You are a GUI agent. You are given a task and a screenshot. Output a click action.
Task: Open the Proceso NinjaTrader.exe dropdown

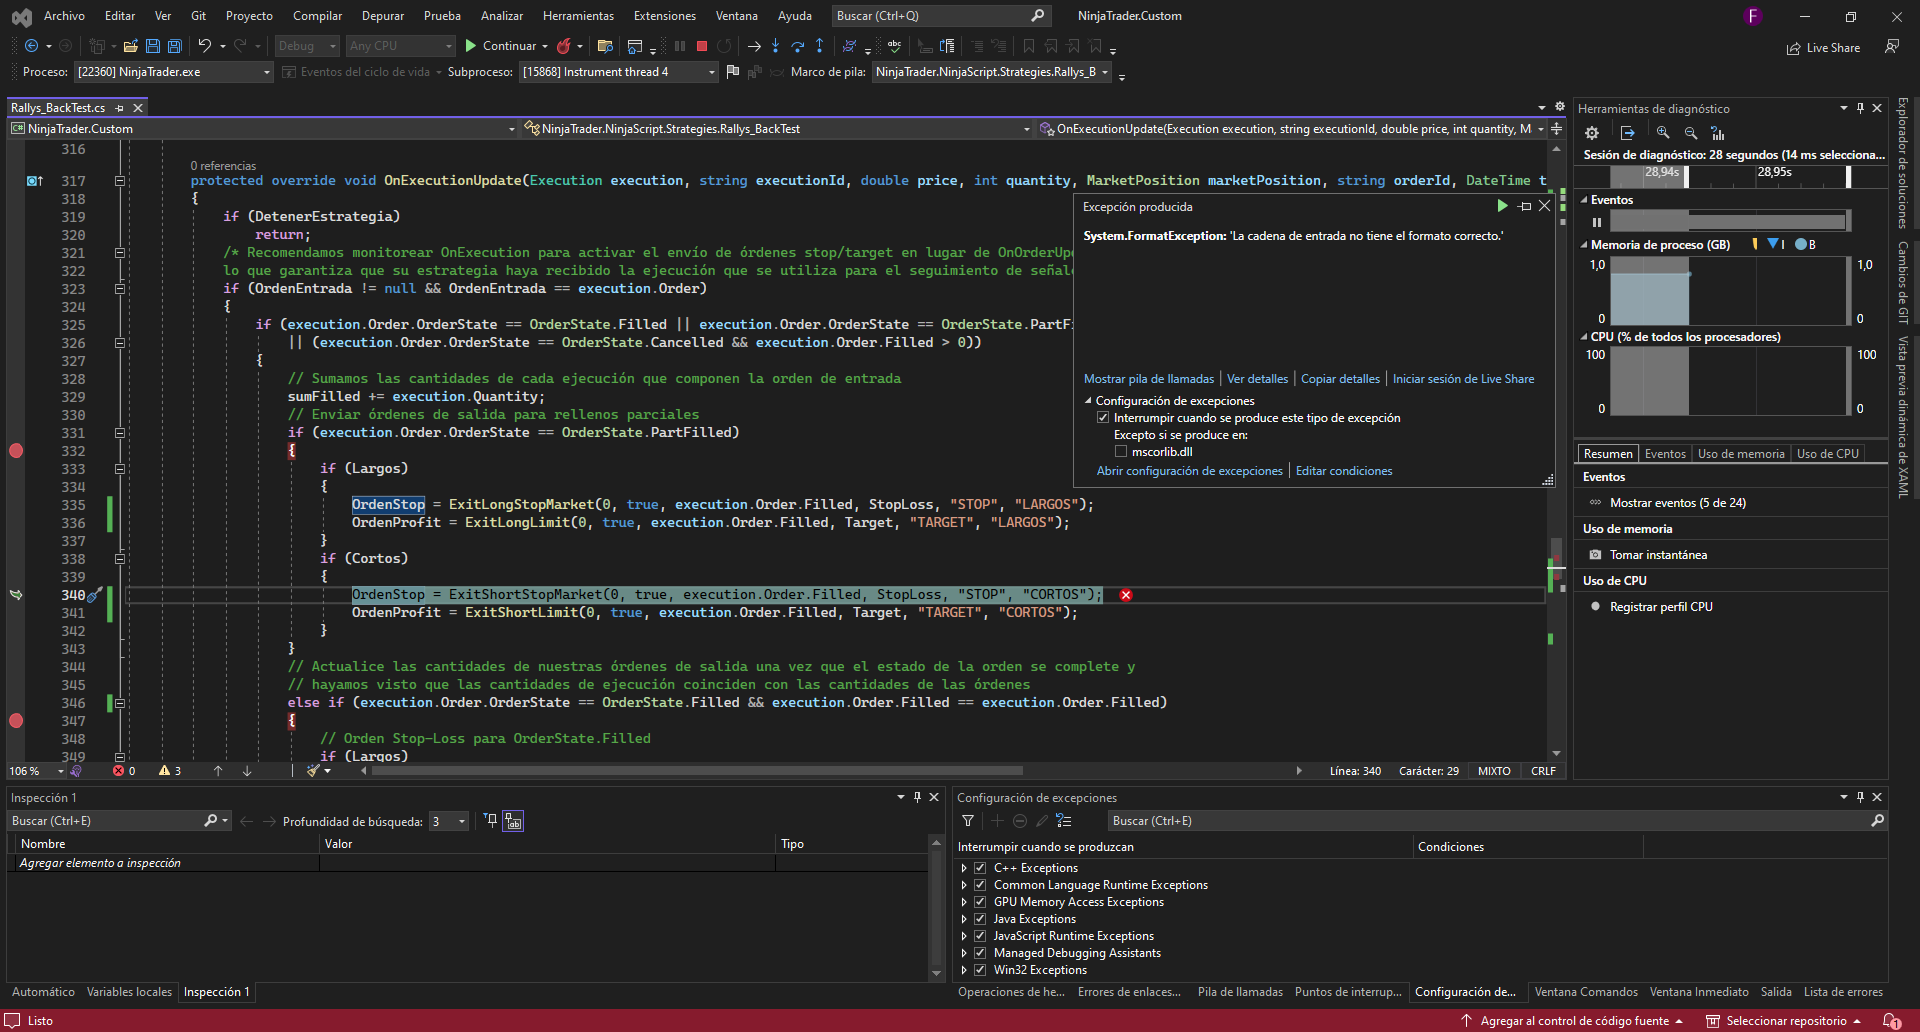click(266, 72)
